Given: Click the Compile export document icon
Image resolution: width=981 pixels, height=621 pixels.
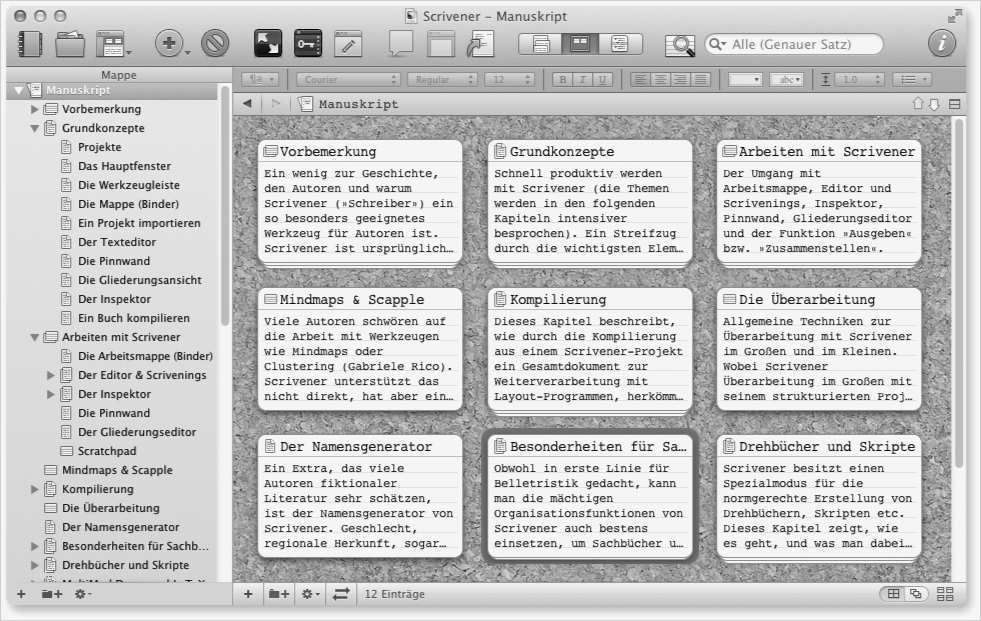Looking at the screenshot, I should [480, 44].
